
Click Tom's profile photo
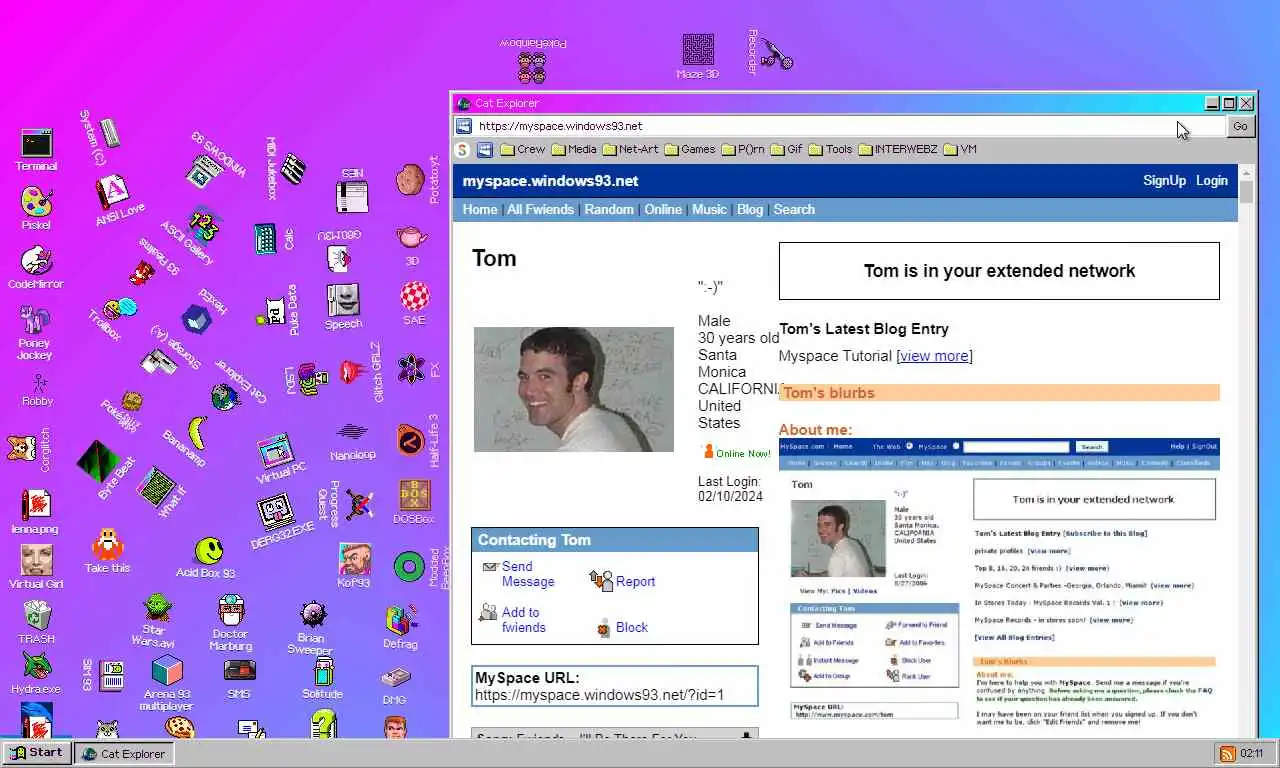coord(574,389)
